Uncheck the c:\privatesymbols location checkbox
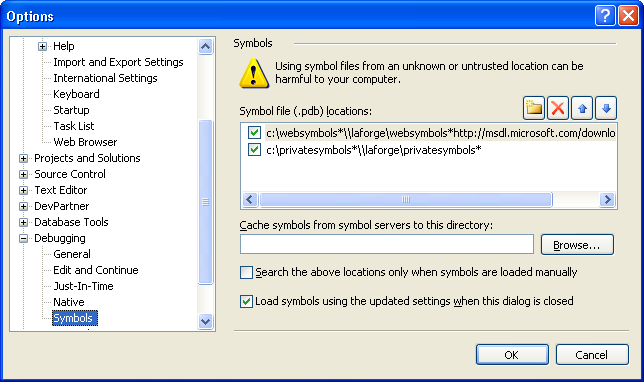The image size is (644, 382). tap(254, 150)
